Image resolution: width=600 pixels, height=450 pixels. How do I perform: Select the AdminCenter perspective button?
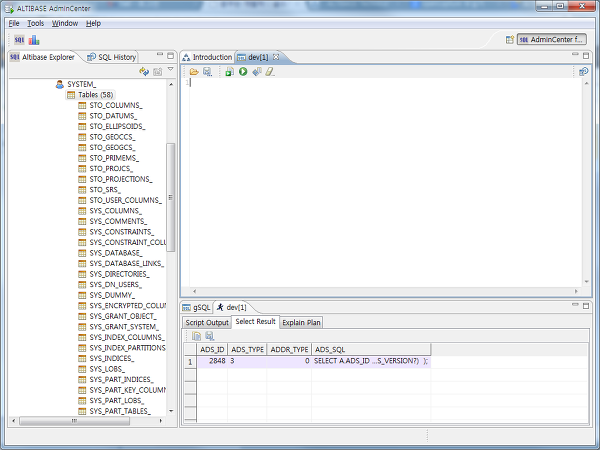pos(551,39)
